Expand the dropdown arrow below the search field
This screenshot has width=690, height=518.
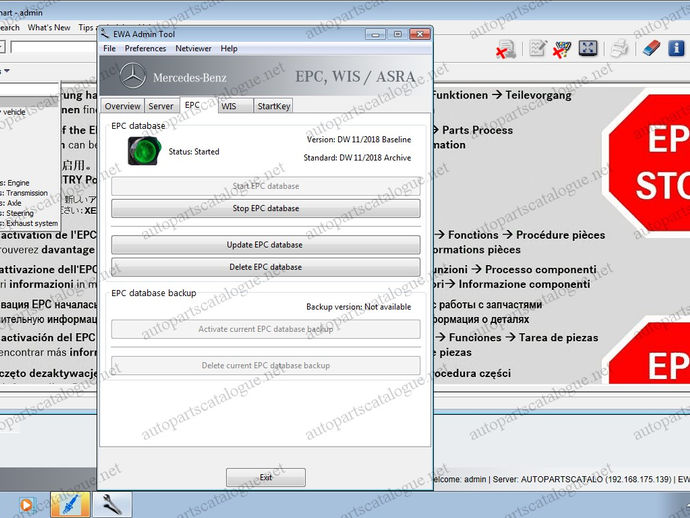click(x=6, y=70)
